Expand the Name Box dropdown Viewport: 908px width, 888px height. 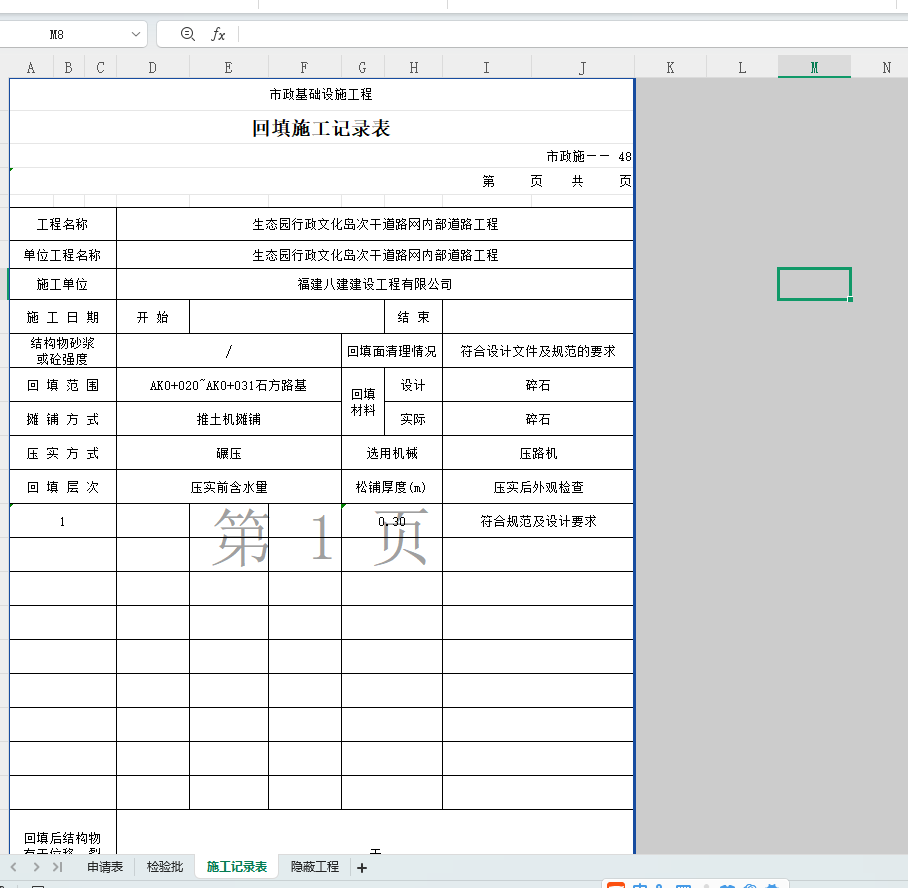tap(136, 34)
